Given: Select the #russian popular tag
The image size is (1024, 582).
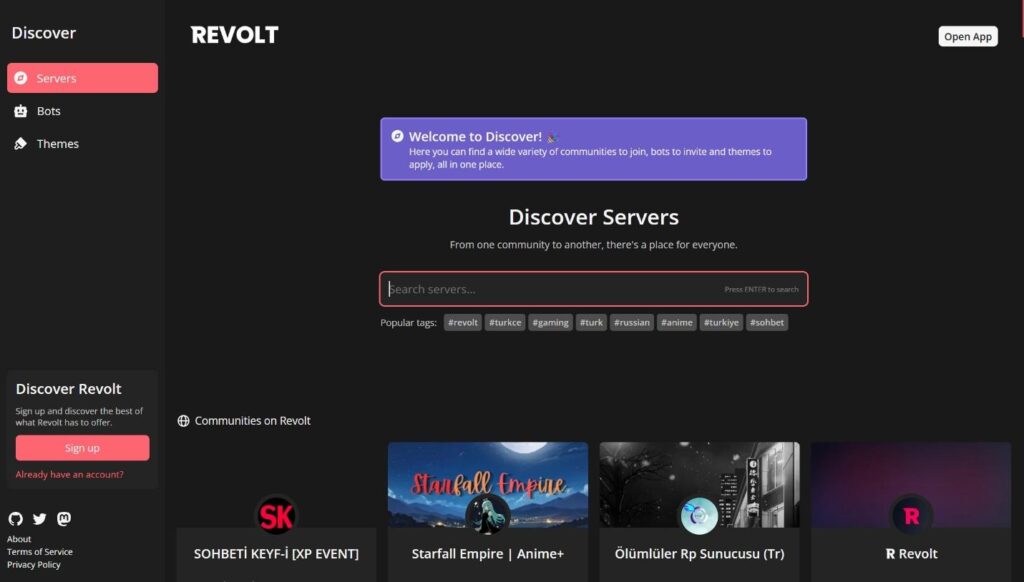Looking at the screenshot, I should click(x=632, y=322).
